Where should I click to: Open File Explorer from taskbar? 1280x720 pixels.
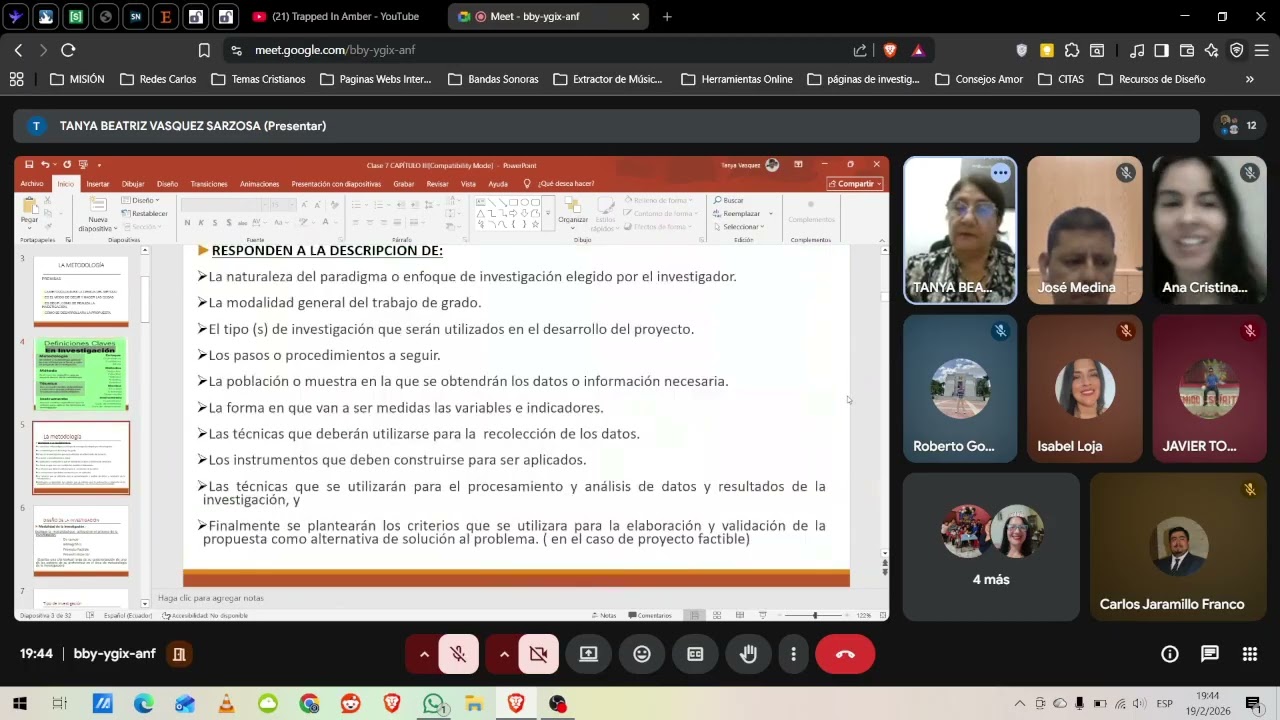(474, 704)
